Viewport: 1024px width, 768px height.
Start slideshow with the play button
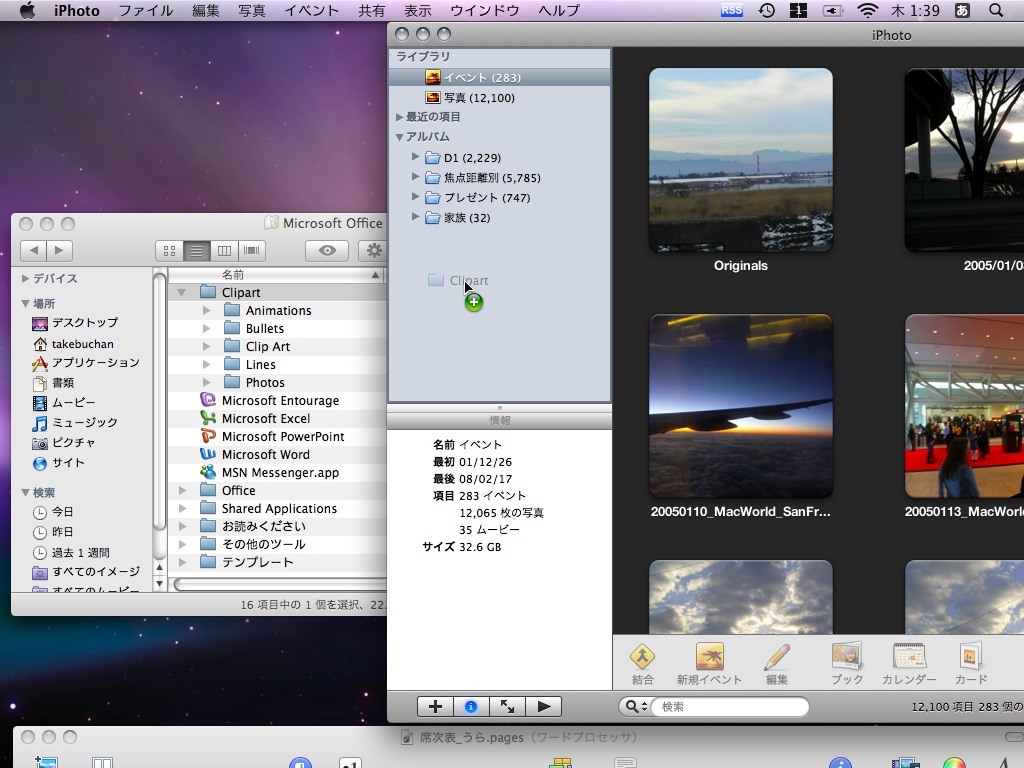click(543, 706)
